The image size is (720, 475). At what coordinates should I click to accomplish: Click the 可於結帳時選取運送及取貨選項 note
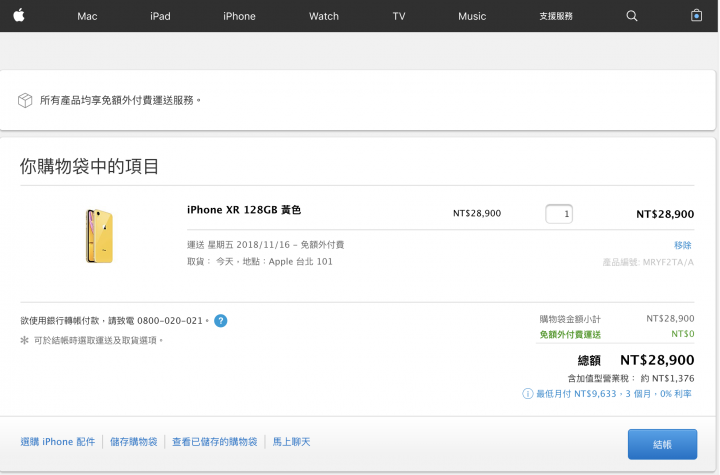pyautogui.click(x=98, y=340)
